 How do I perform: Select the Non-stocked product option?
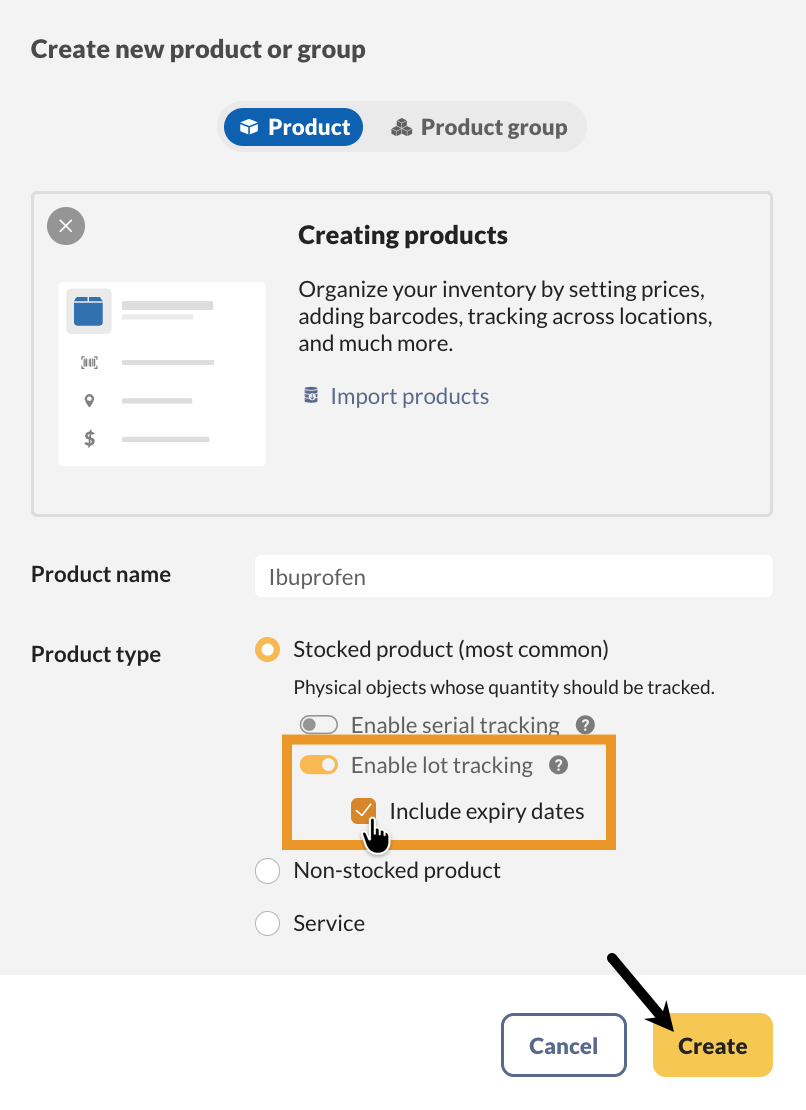pyautogui.click(x=267, y=870)
